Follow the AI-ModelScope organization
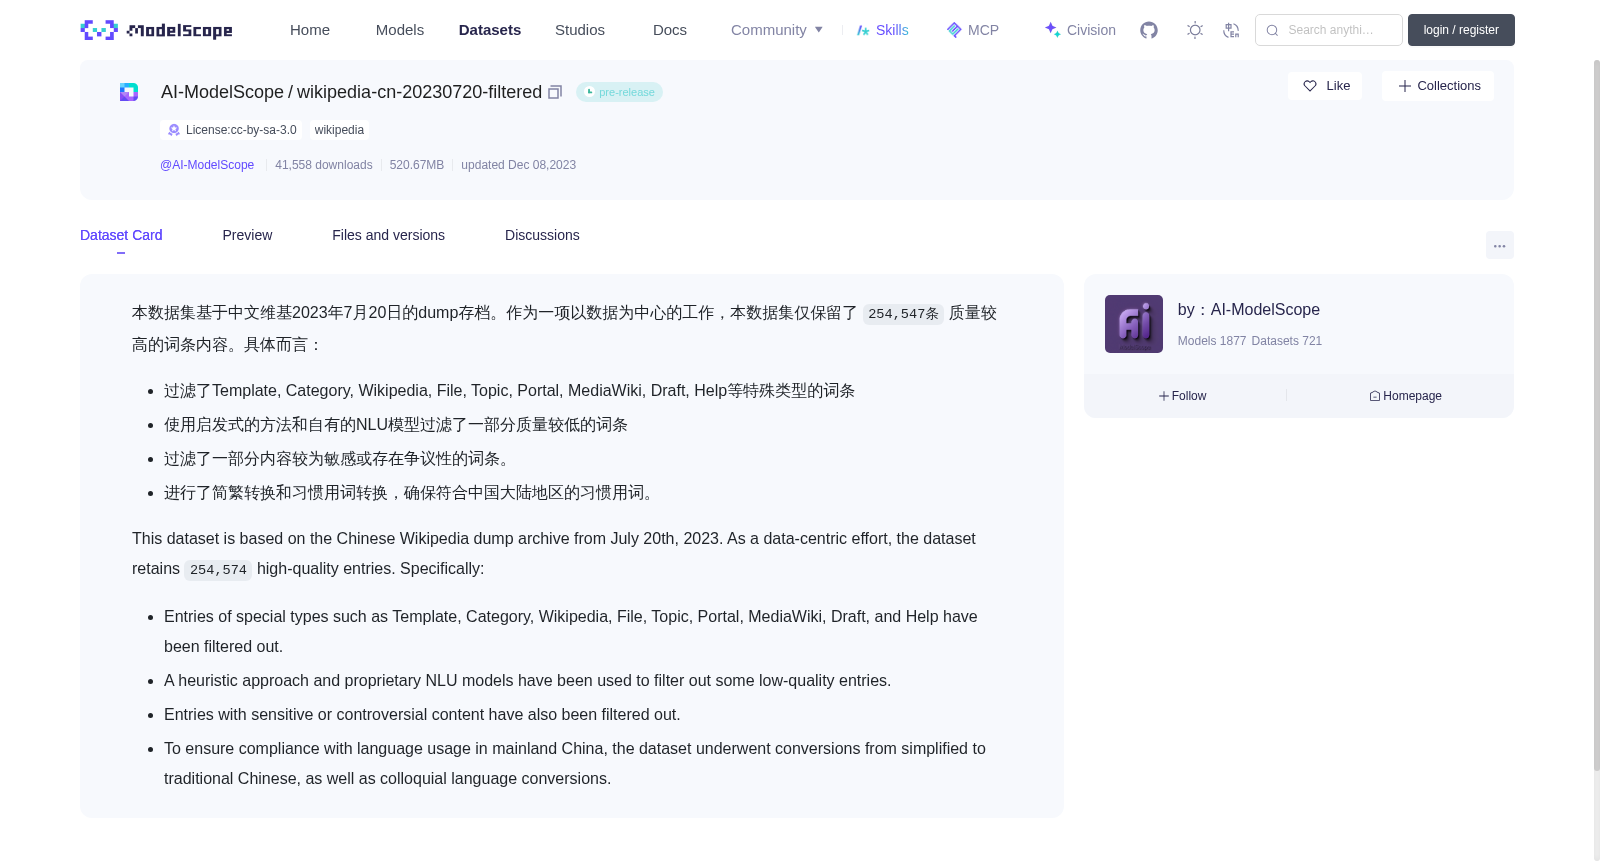The height and width of the screenshot is (861, 1600). point(1182,396)
